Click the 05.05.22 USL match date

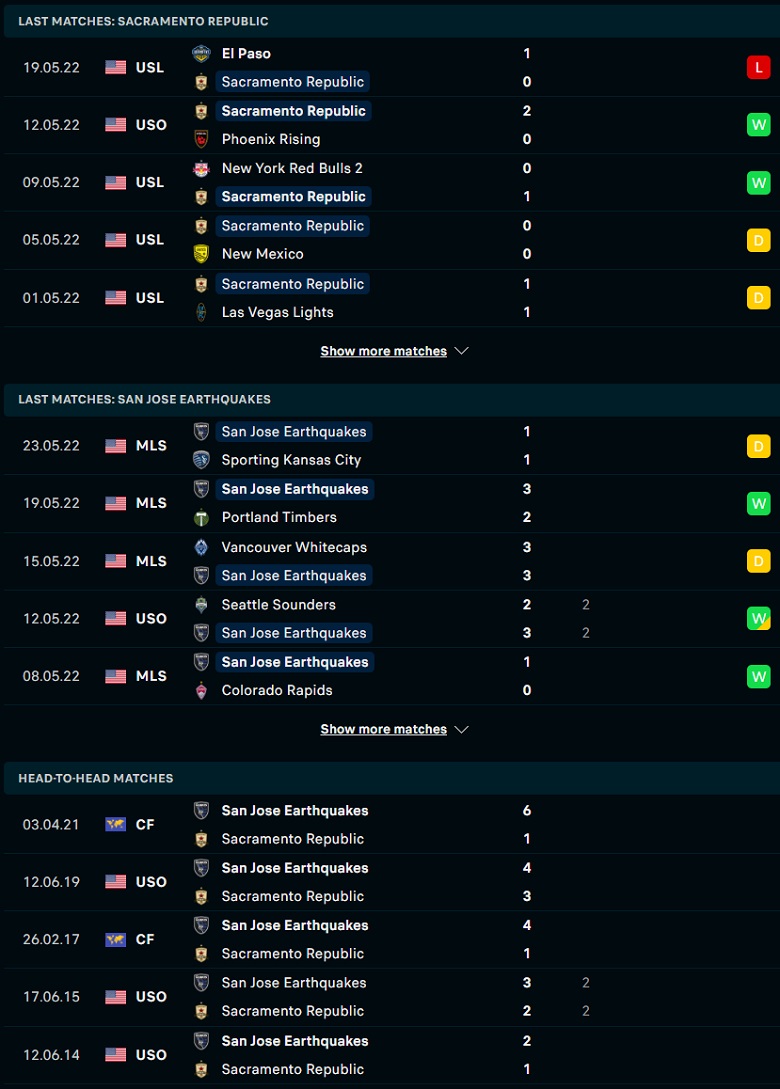pyautogui.click(x=51, y=240)
